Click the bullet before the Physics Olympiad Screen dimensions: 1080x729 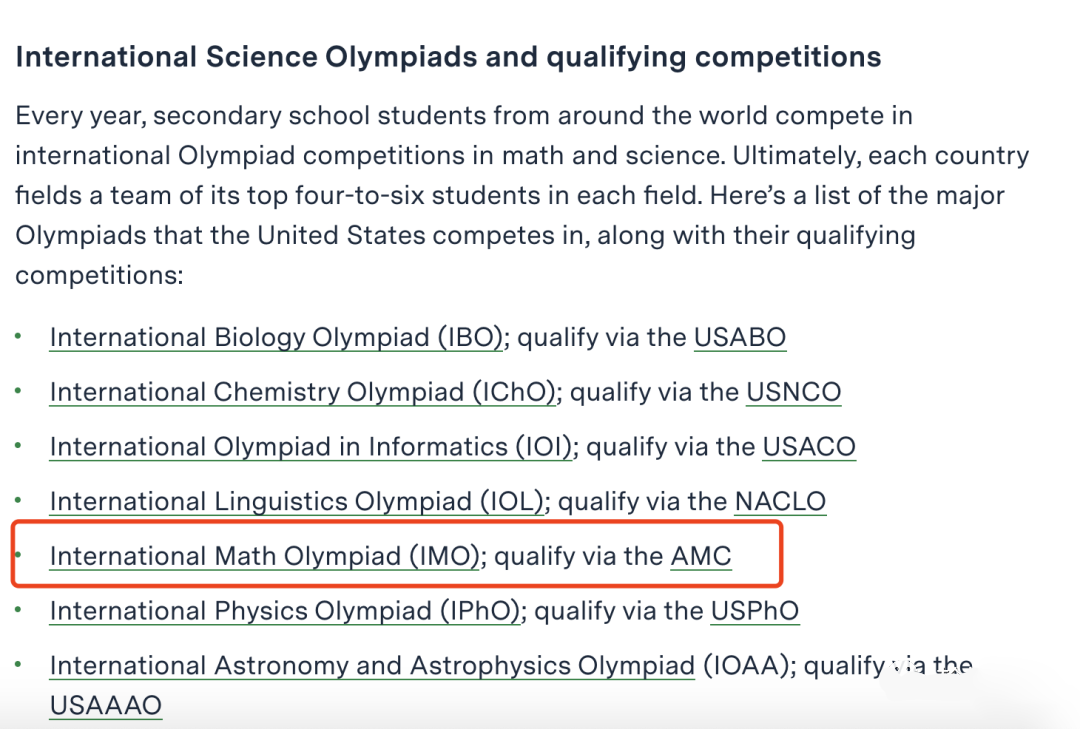(x=19, y=609)
